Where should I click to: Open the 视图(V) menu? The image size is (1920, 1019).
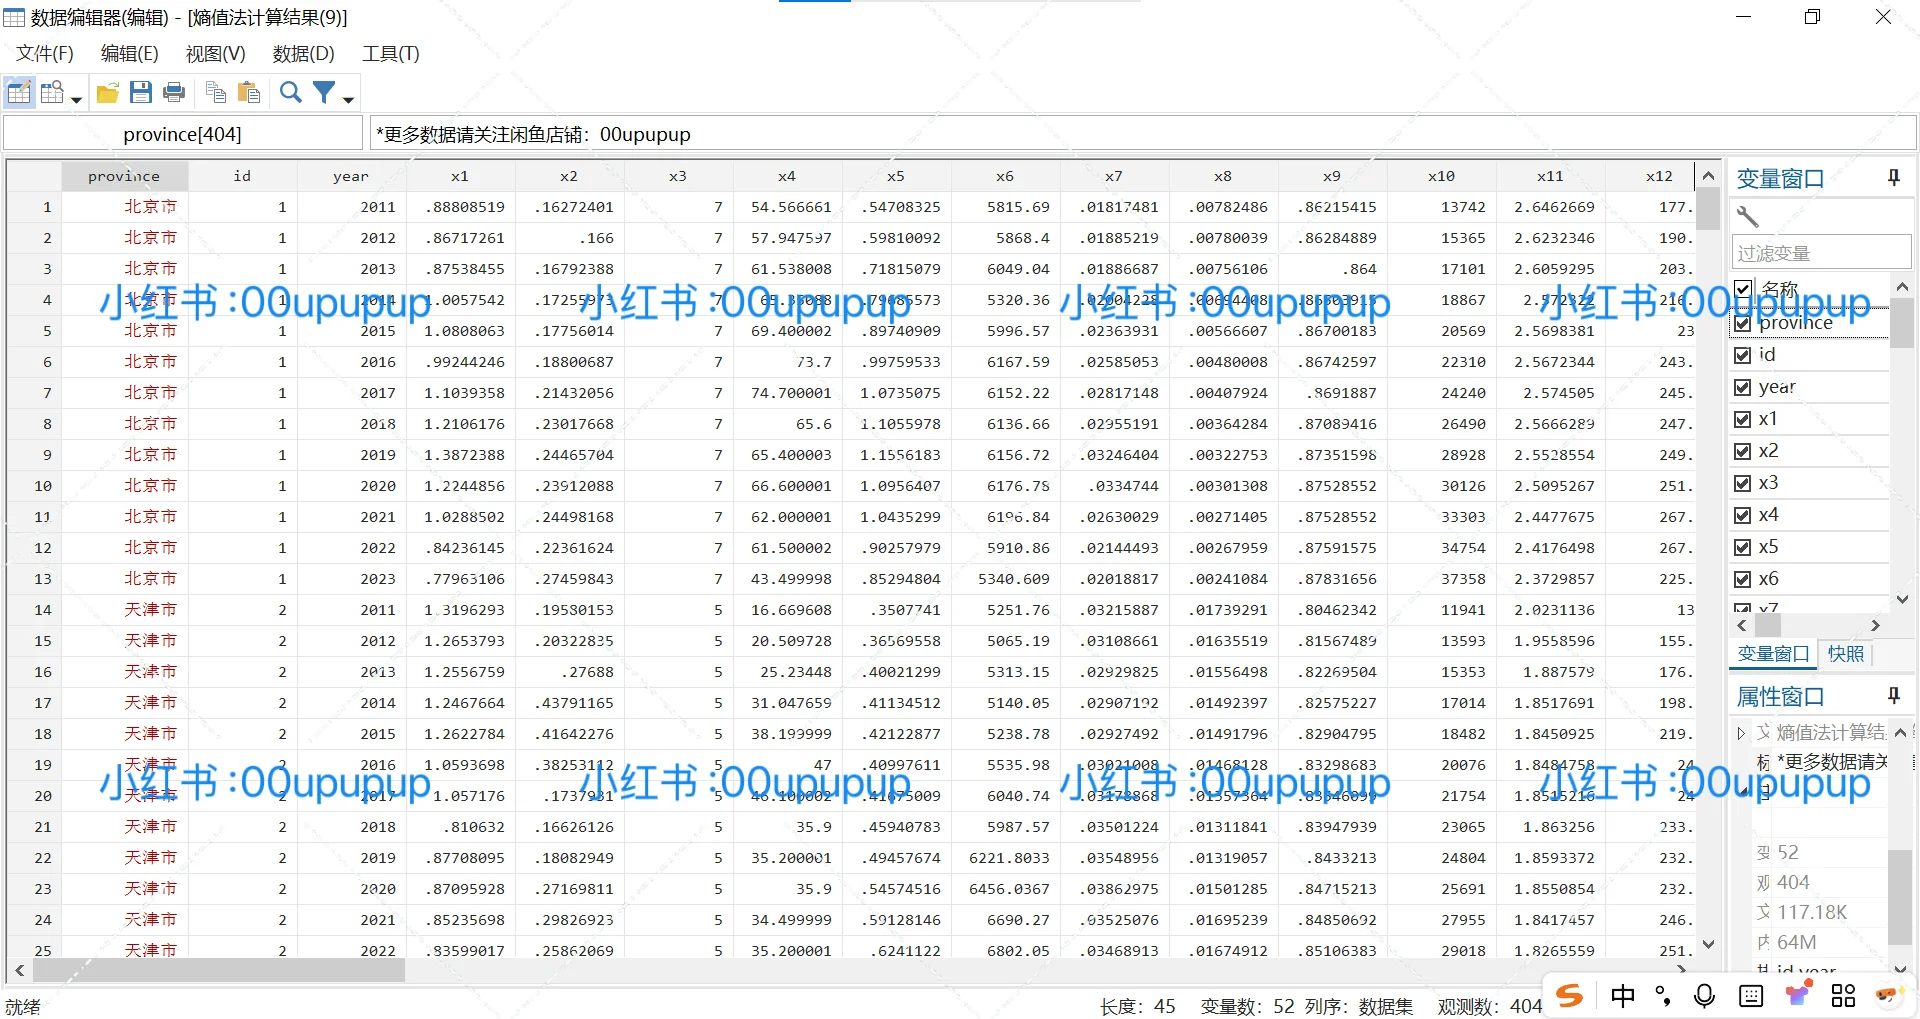click(215, 54)
